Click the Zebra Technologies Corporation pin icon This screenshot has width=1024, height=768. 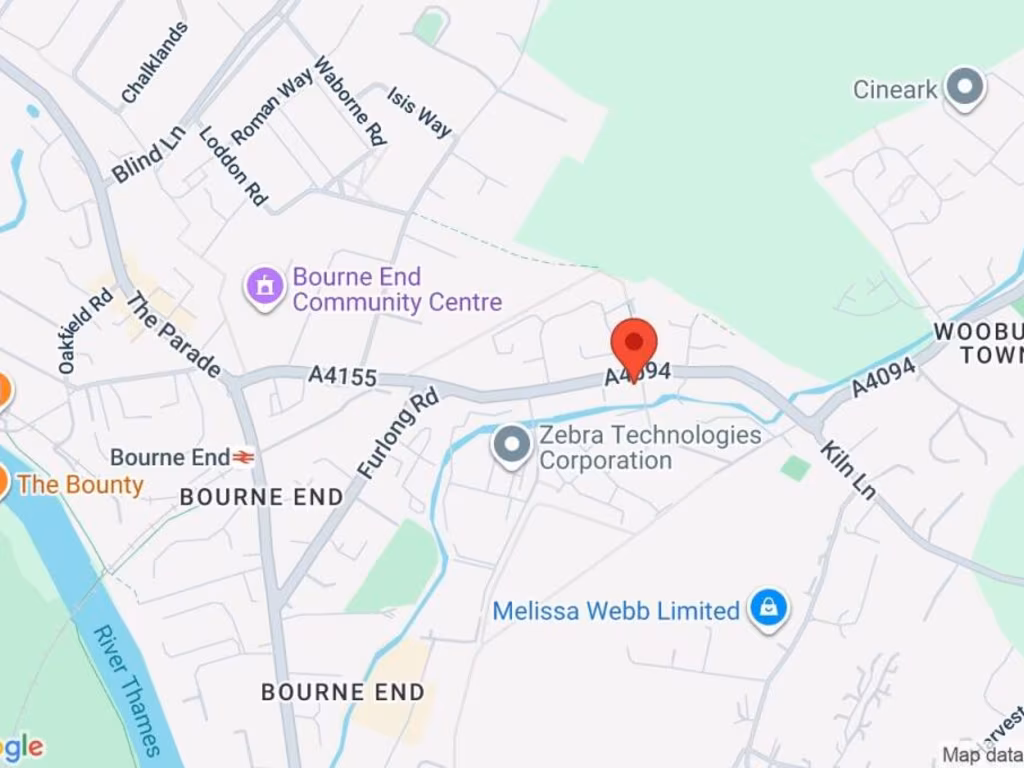[x=513, y=447]
